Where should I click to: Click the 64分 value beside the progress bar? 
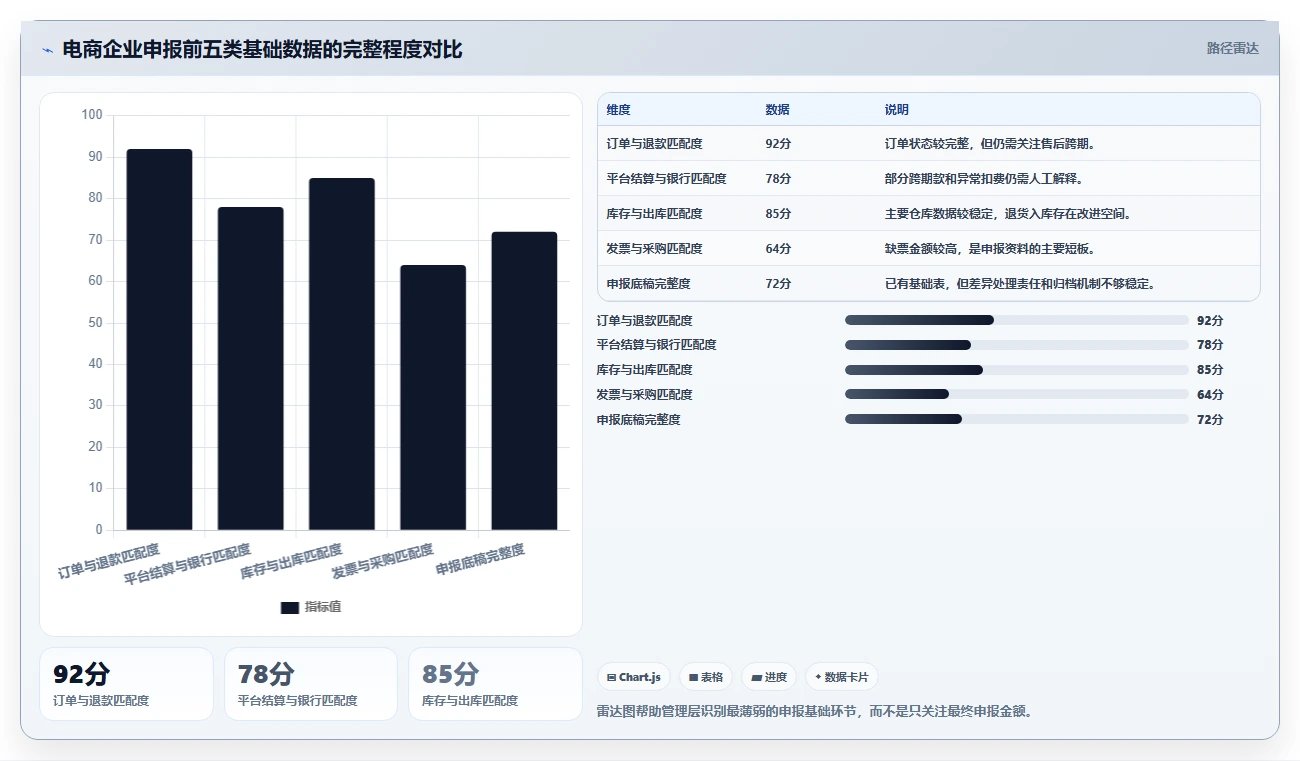point(1210,395)
